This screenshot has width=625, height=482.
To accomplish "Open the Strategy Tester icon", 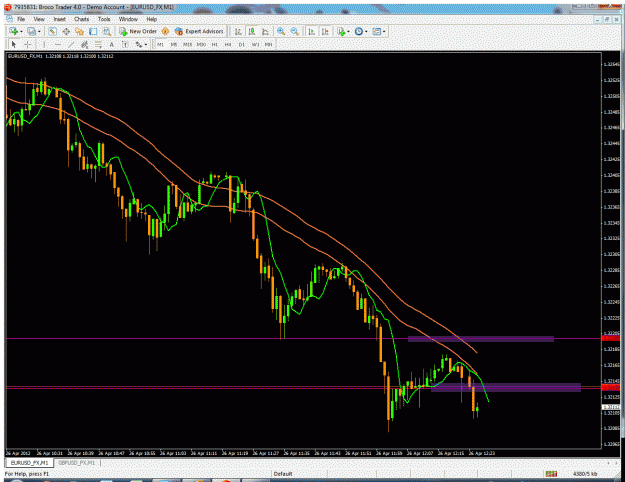I will pos(107,31).
